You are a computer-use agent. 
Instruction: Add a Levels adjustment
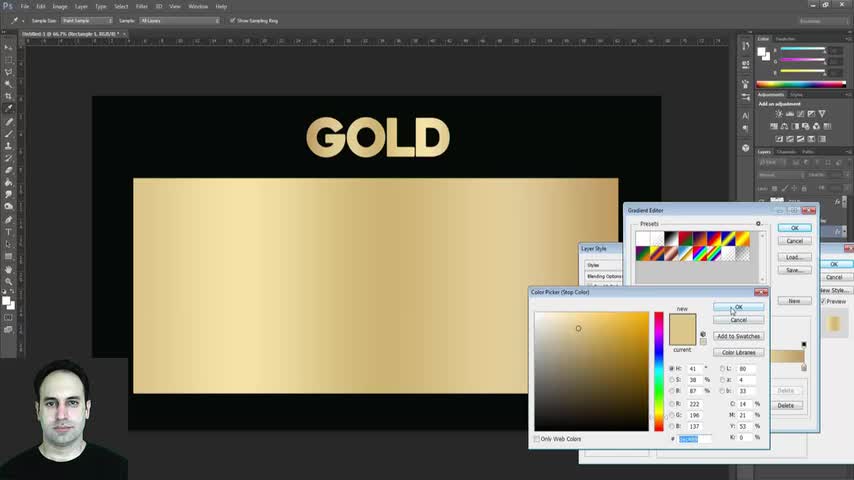[x=790, y=114]
